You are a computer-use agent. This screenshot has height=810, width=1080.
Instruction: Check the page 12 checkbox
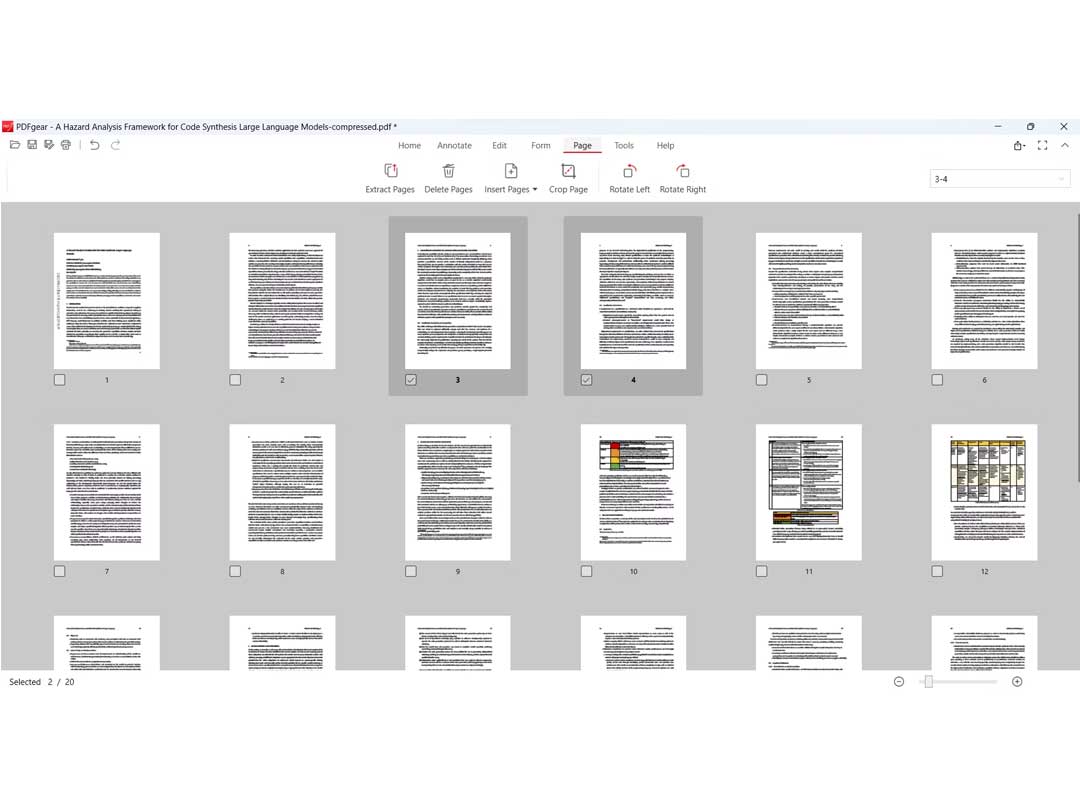[937, 571]
